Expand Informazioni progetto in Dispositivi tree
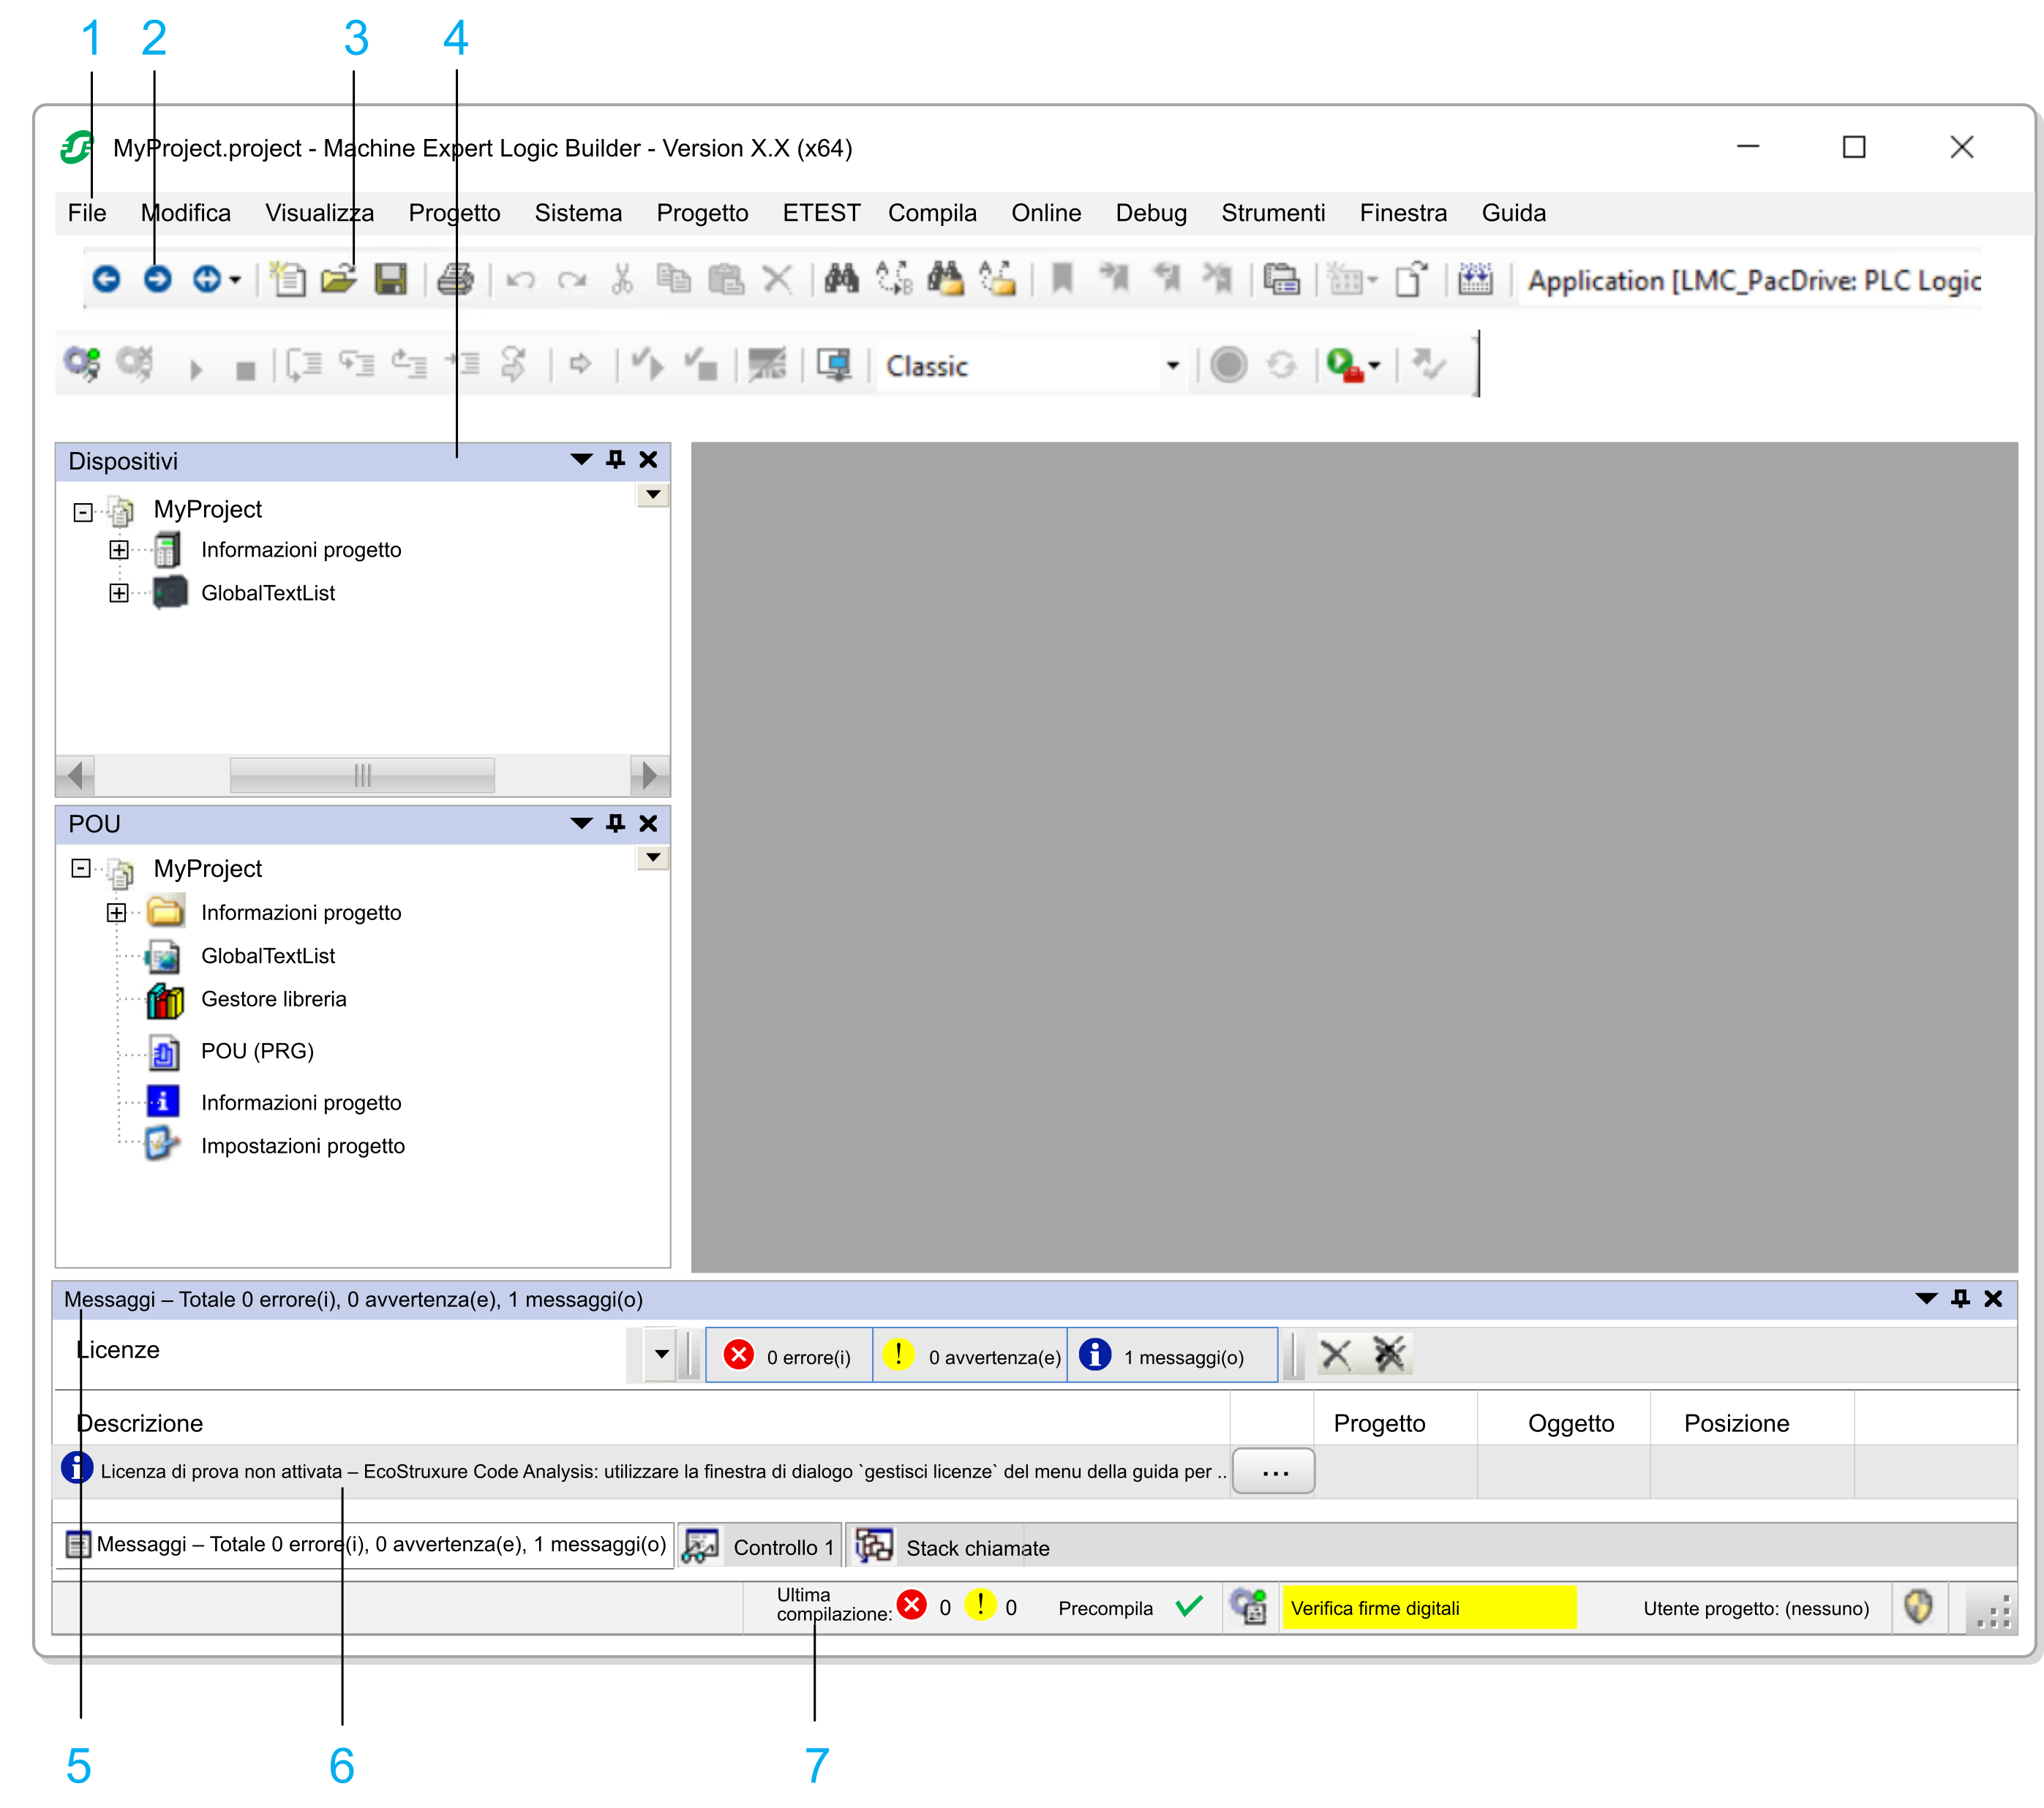The width and height of the screenshot is (2044, 1808). [x=119, y=550]
